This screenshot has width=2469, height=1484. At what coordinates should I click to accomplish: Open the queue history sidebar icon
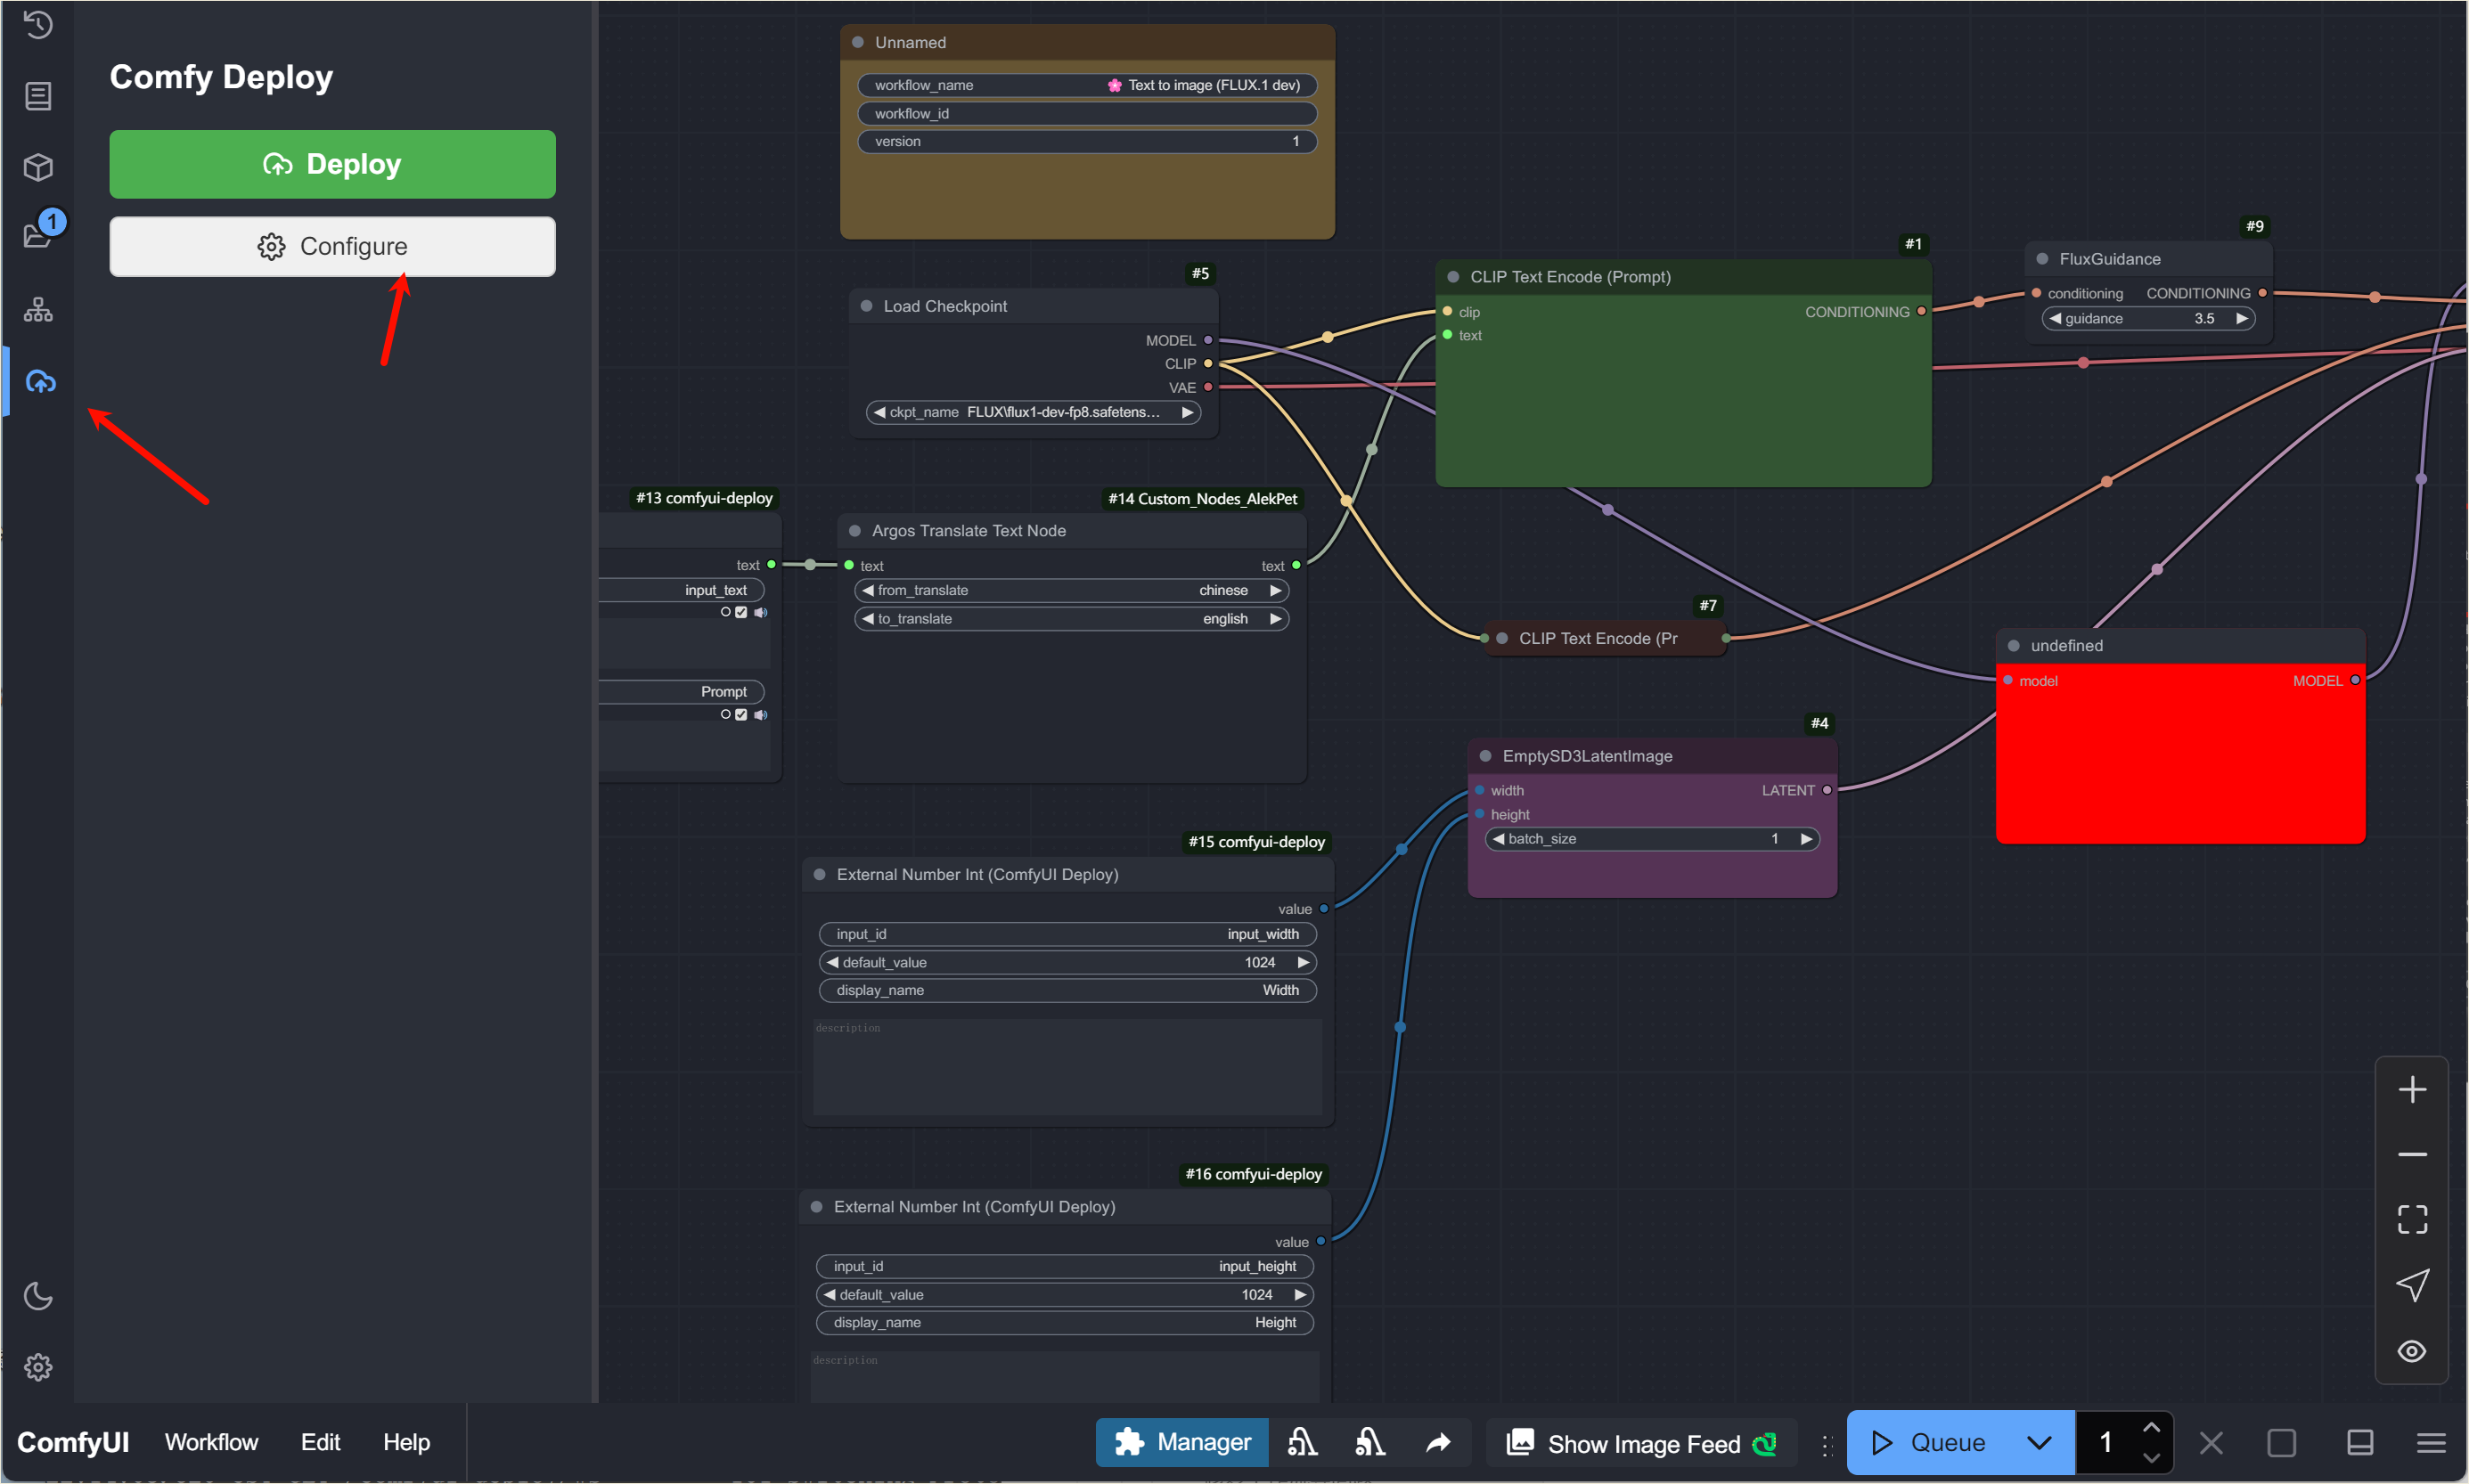(38, 24)
